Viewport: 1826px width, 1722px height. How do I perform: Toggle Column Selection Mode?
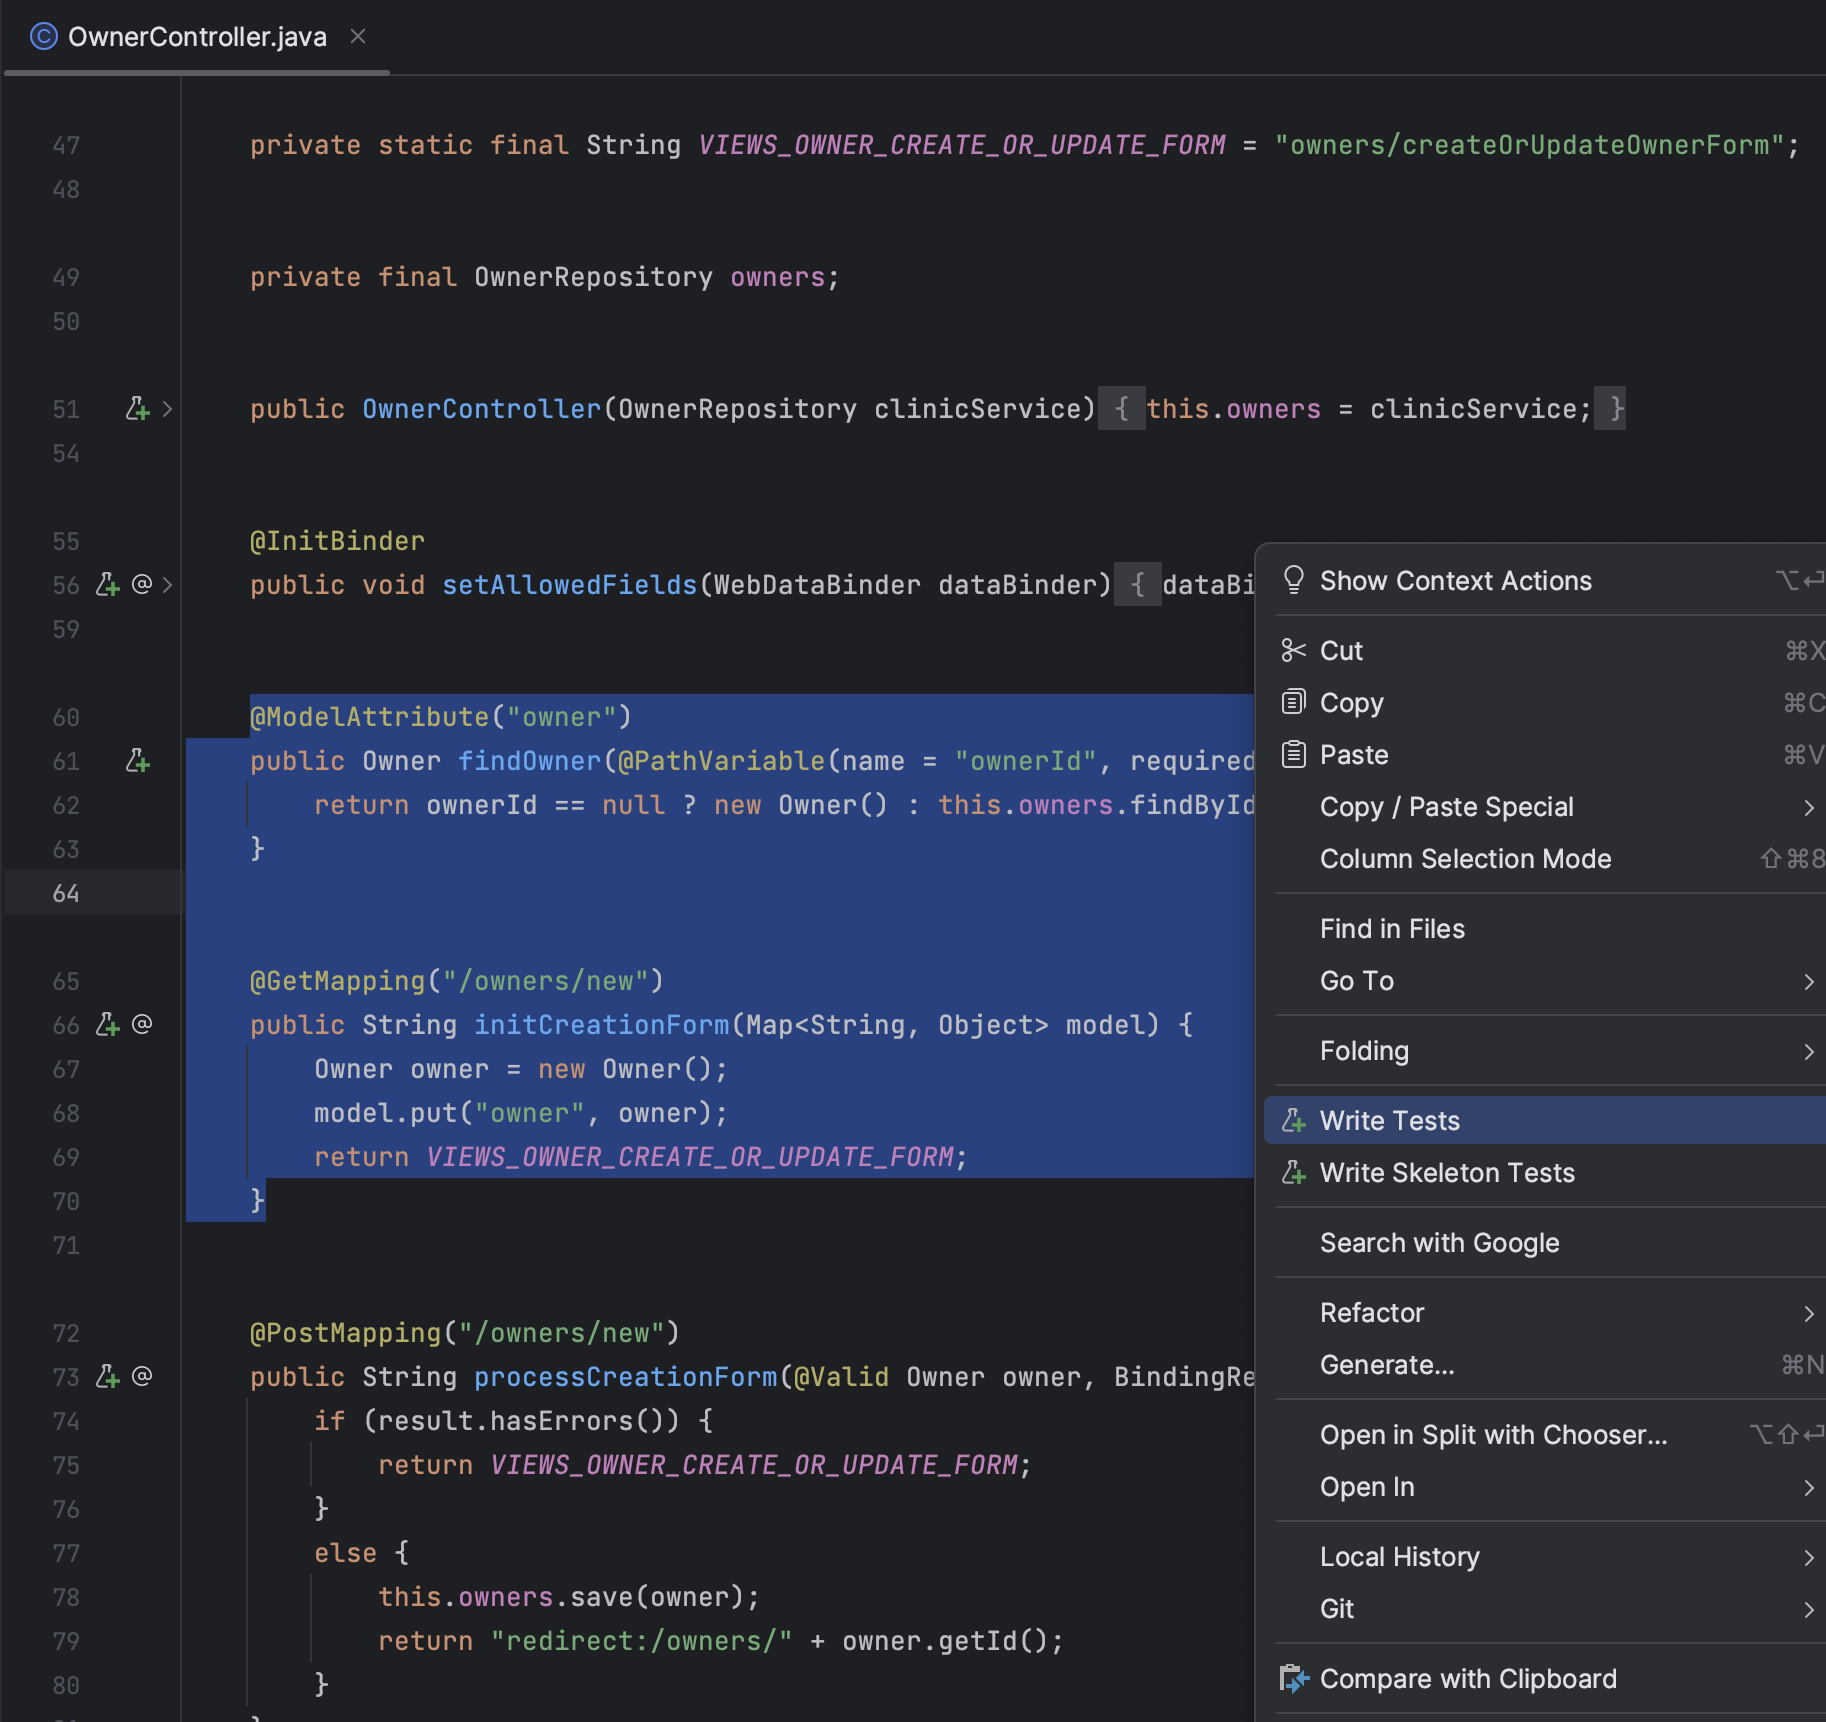(1465, 859)
